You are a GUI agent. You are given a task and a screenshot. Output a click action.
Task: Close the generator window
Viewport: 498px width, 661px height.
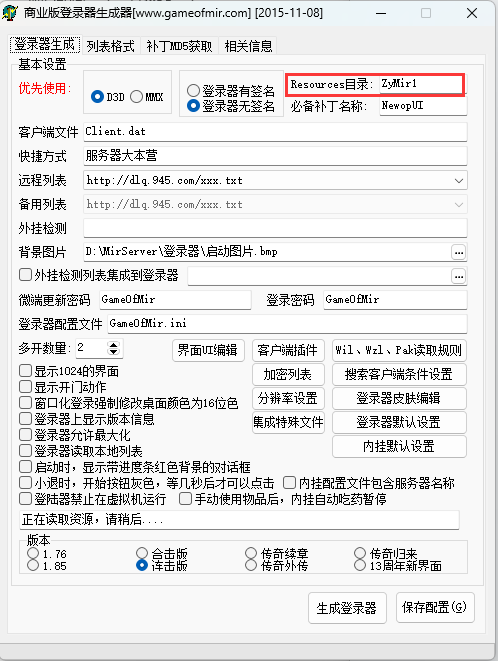[x=472, y=13]
